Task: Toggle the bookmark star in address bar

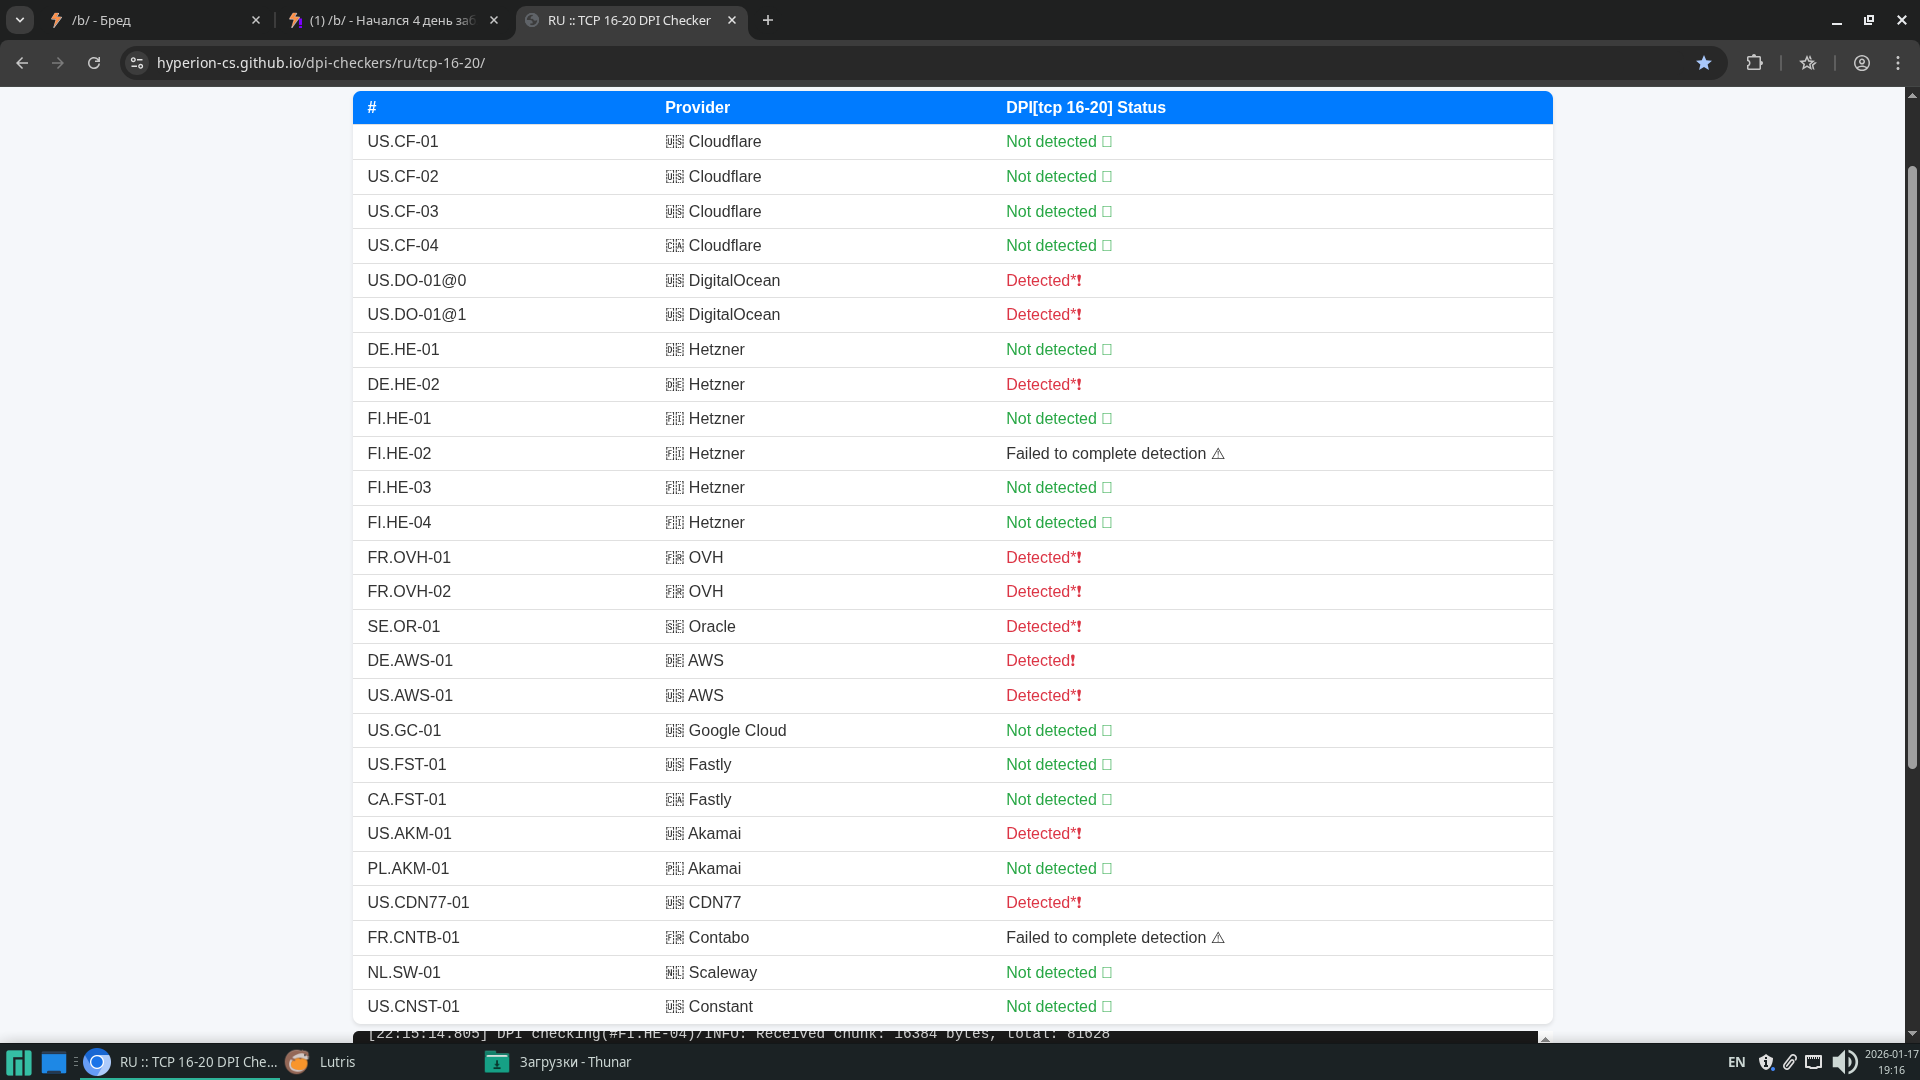Action: click(x=1704, y=63)
